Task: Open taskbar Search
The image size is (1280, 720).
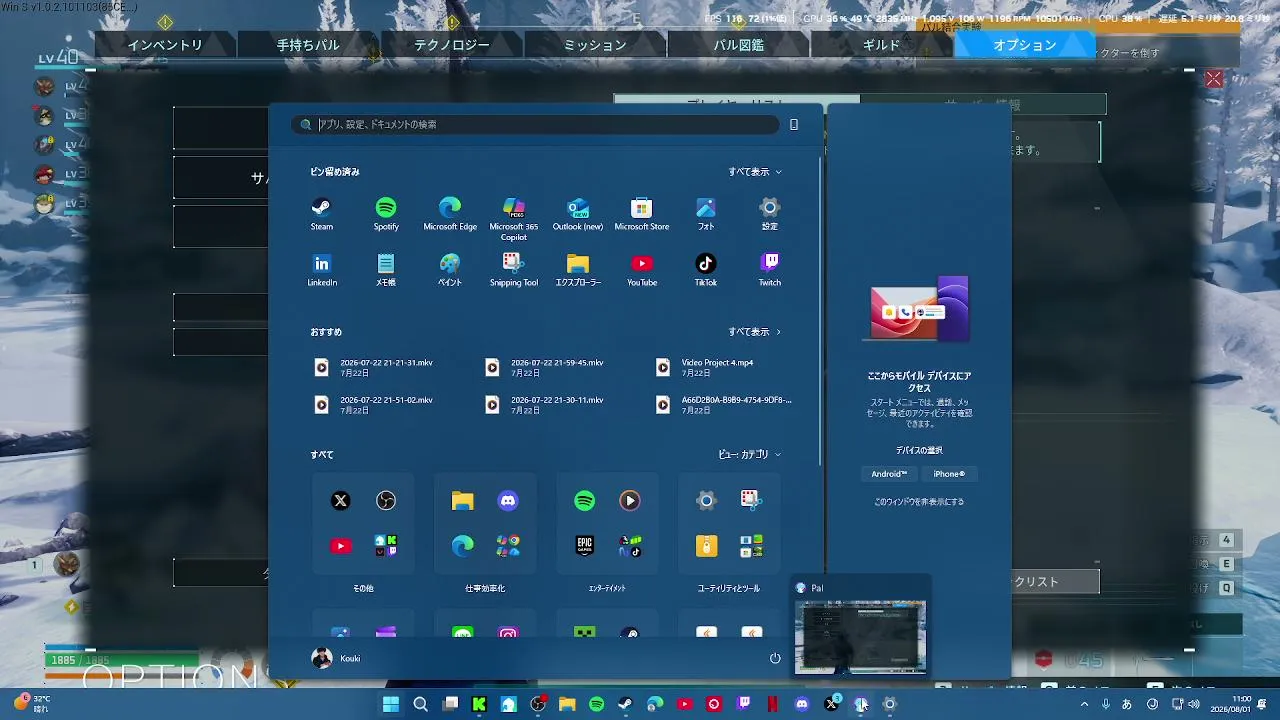Action: pyautogui.click(x=421, y=704)
